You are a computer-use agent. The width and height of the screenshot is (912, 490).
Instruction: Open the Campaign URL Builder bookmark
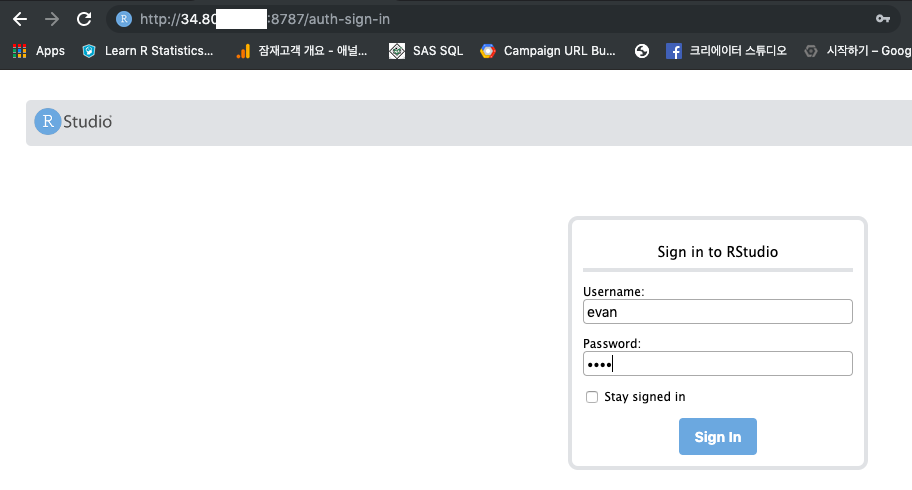pyautogui.click(x=547, y=51)
